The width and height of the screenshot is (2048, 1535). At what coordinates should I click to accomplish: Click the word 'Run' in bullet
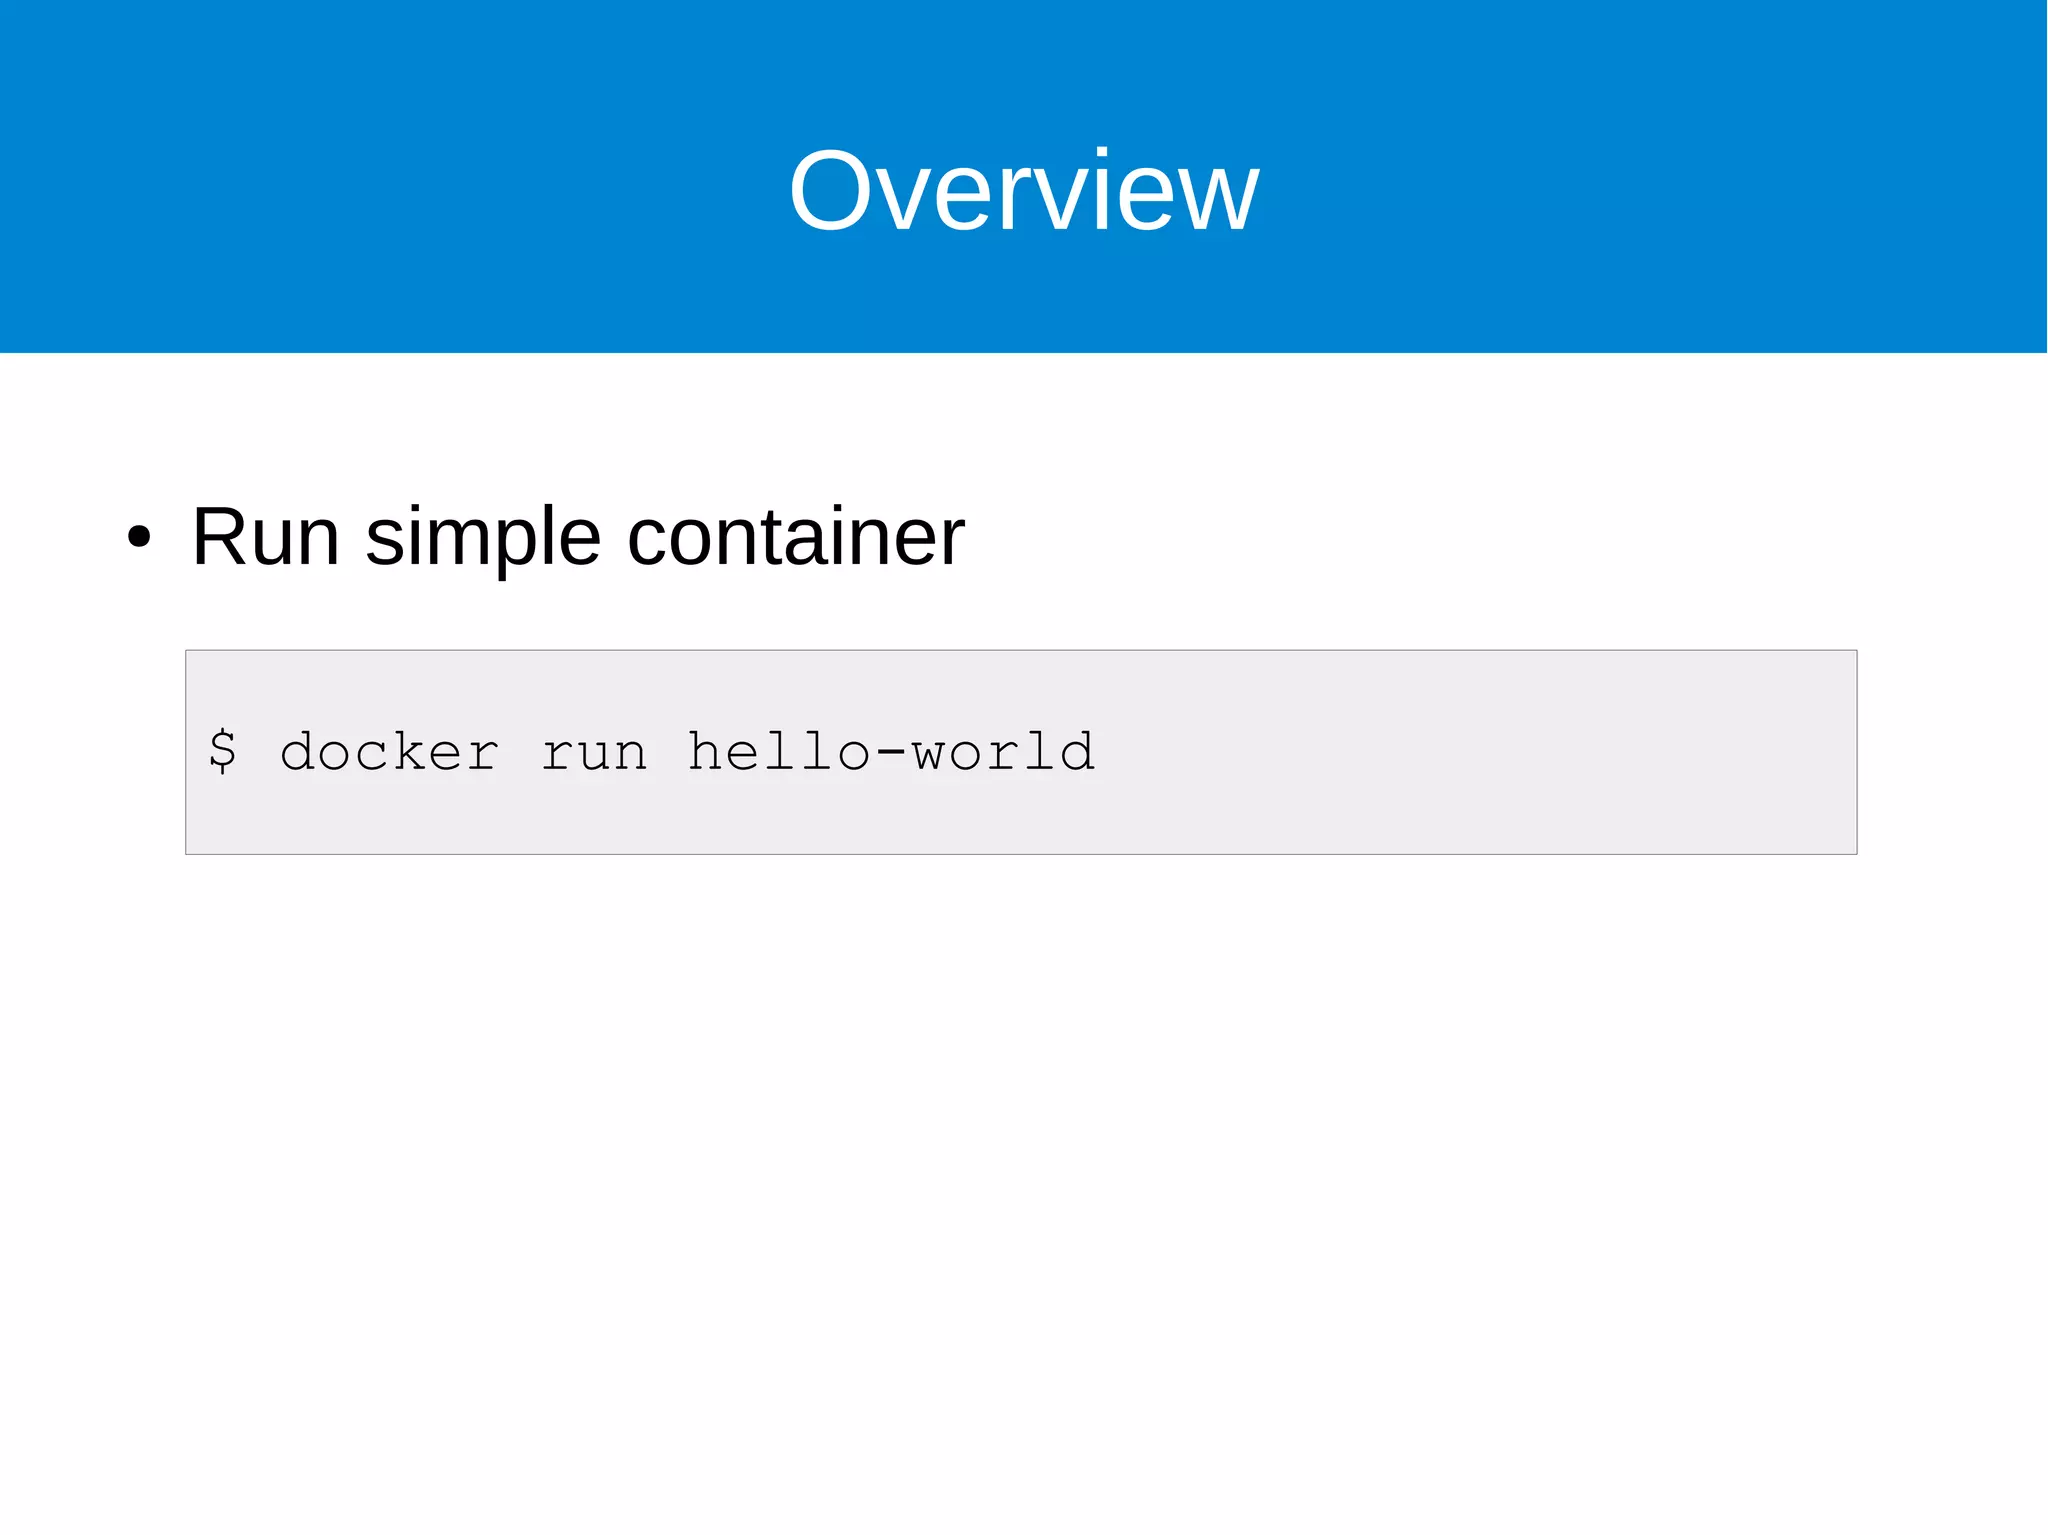(265, 537)
